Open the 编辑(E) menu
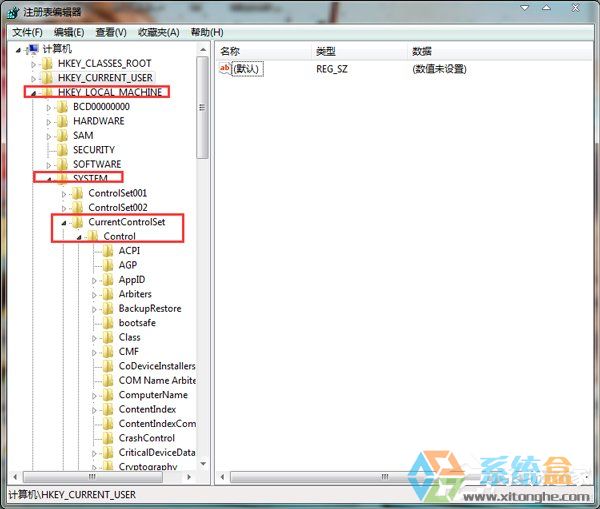The height and width of the screenshot is (509, 600). [69, 32]
